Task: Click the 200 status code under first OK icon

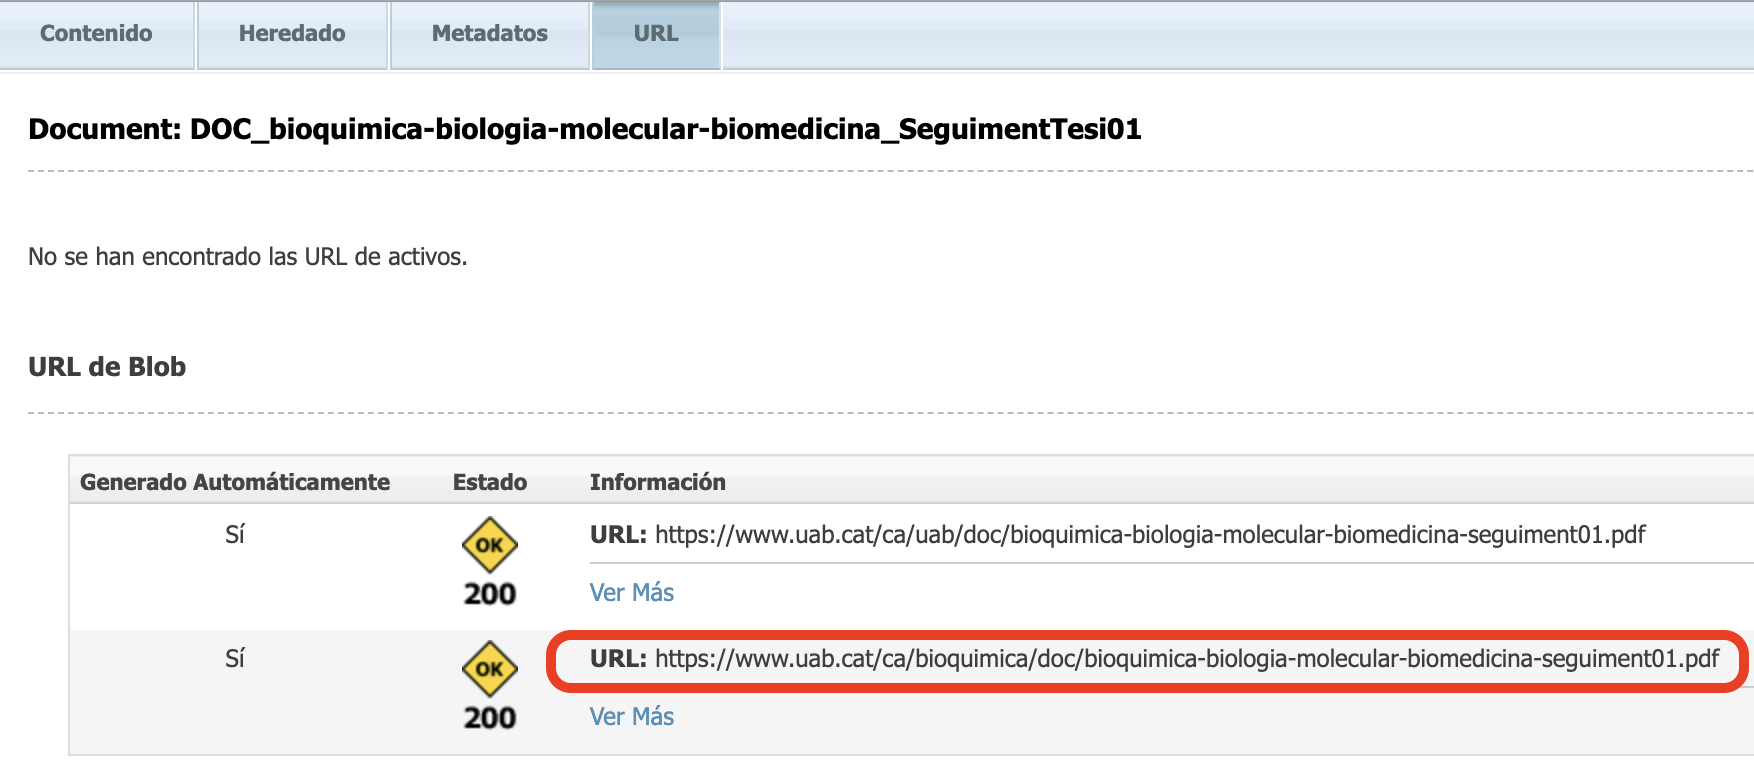Action: (488, 592)
